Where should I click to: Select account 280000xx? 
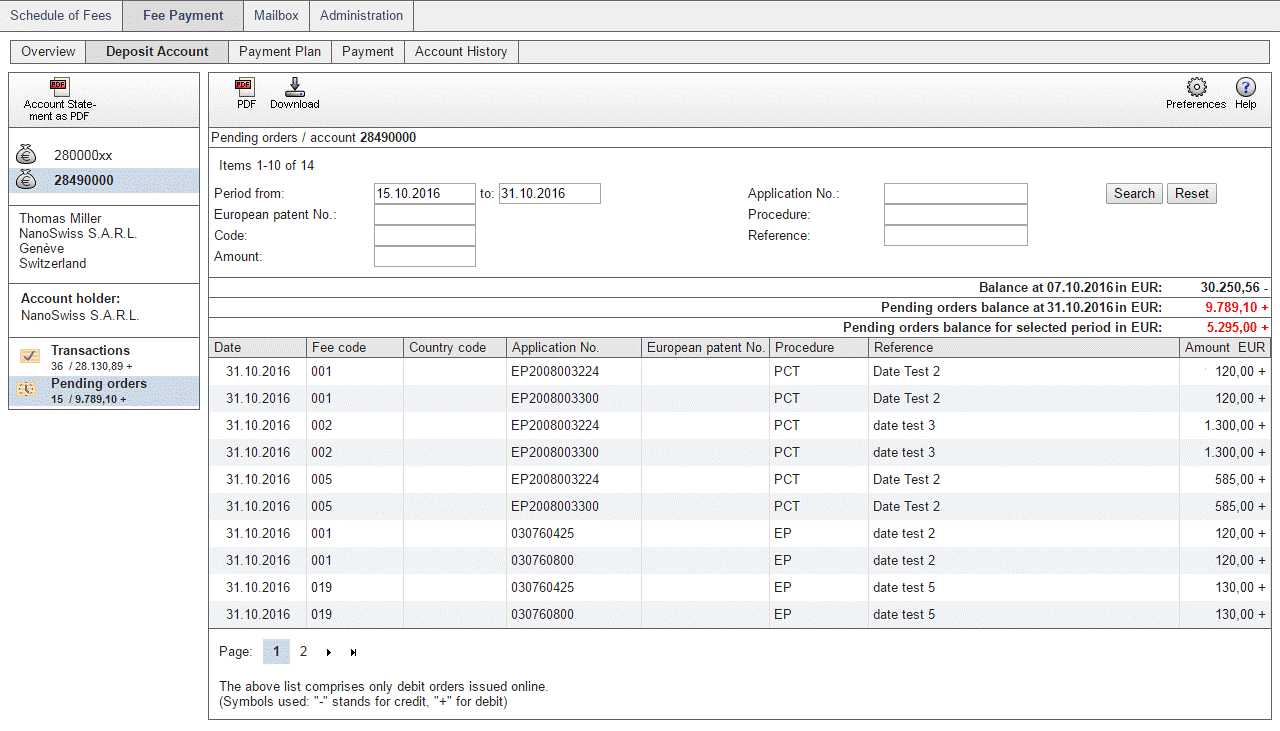click(x=83, y=156)
